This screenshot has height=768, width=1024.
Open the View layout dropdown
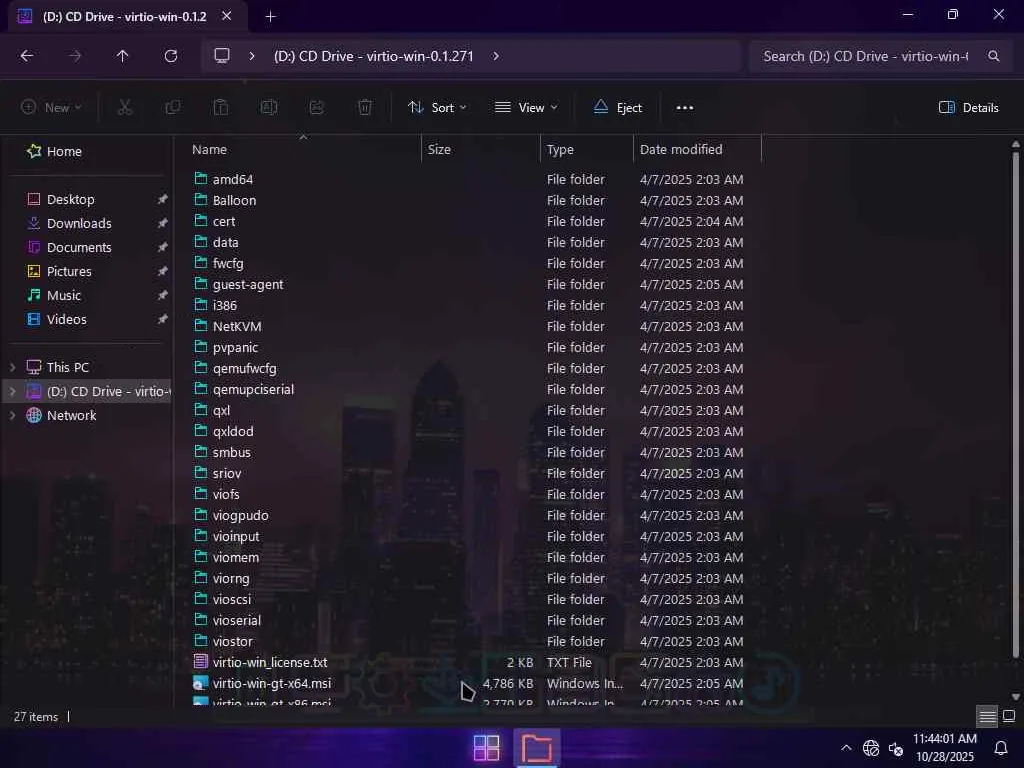point(526,108)
